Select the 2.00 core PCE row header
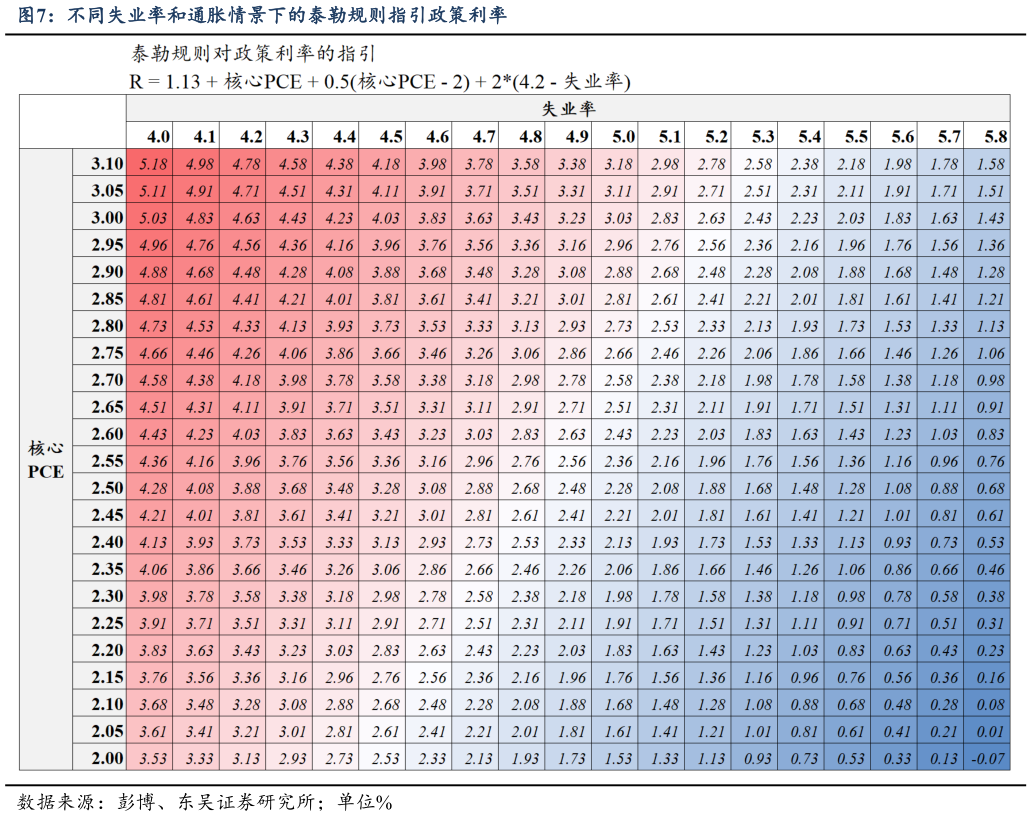This screenshot has height=817, width=1032. 107,758
